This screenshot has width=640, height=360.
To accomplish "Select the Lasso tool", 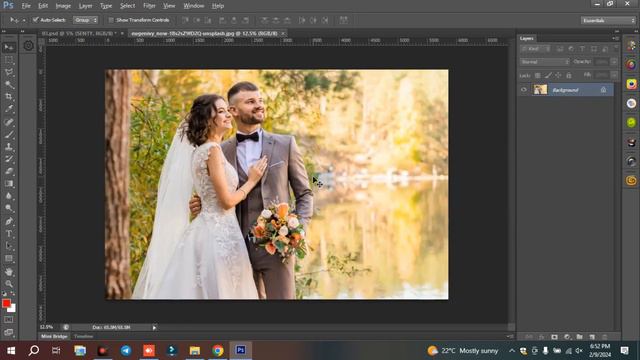I will [x=9, y=72].
